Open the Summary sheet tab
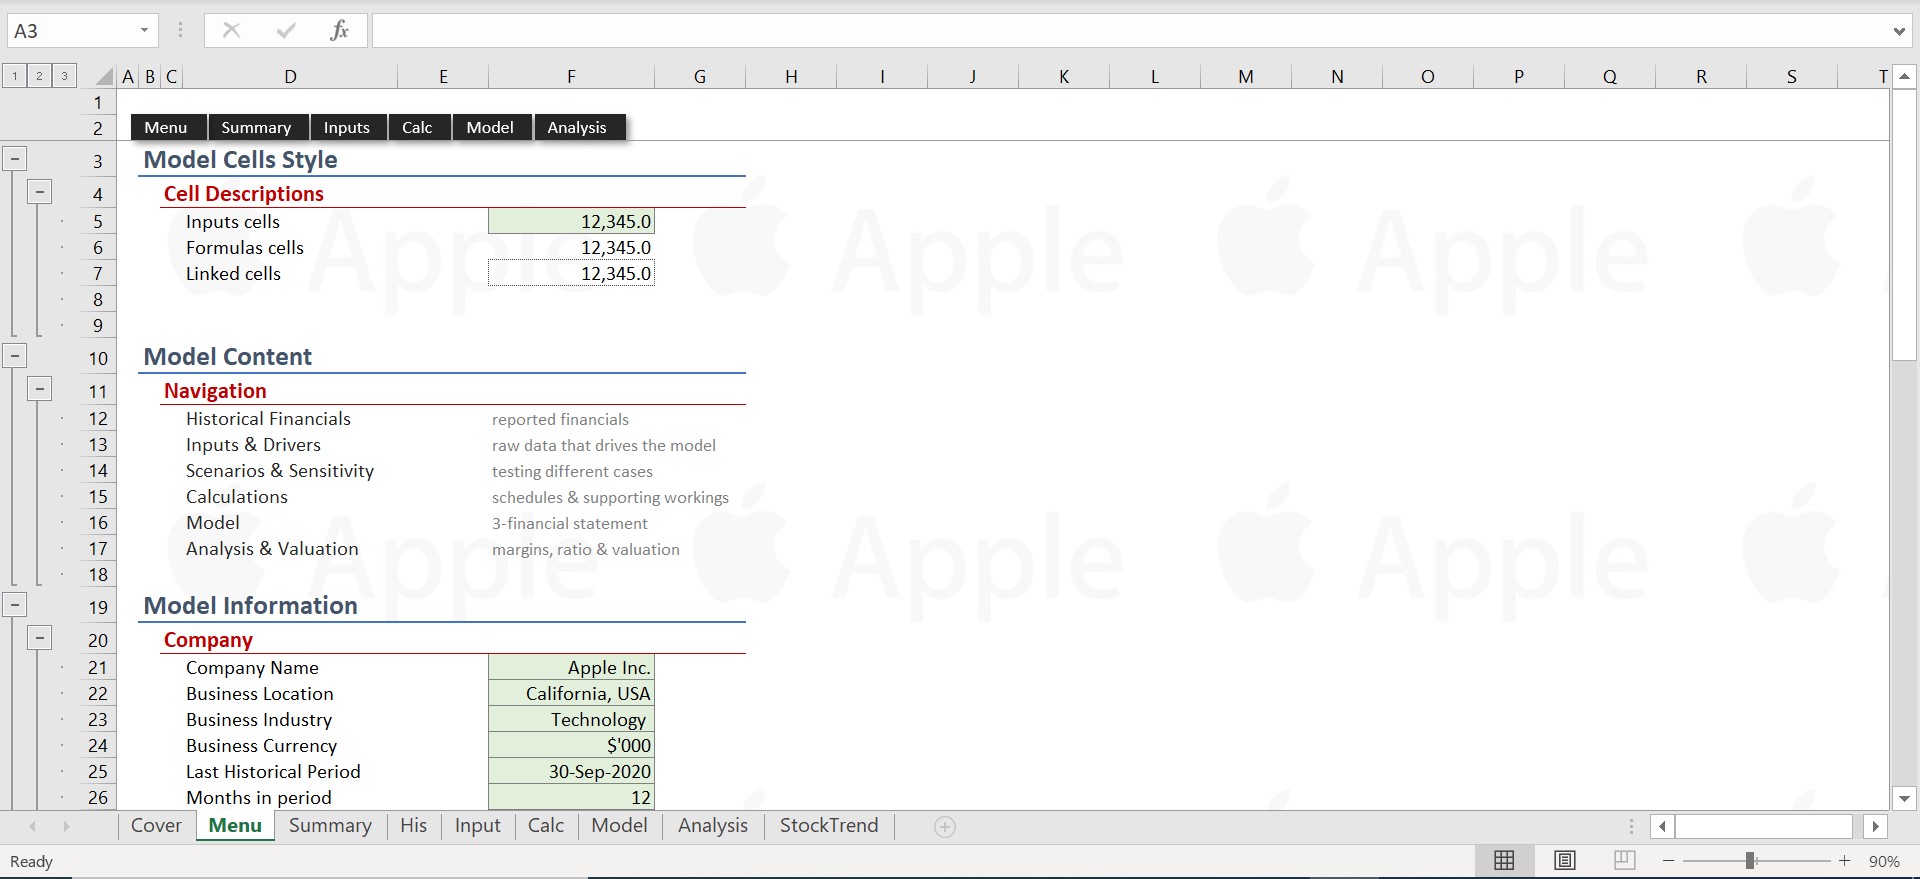The image size is (1920, 879). [x=330, y=826]
